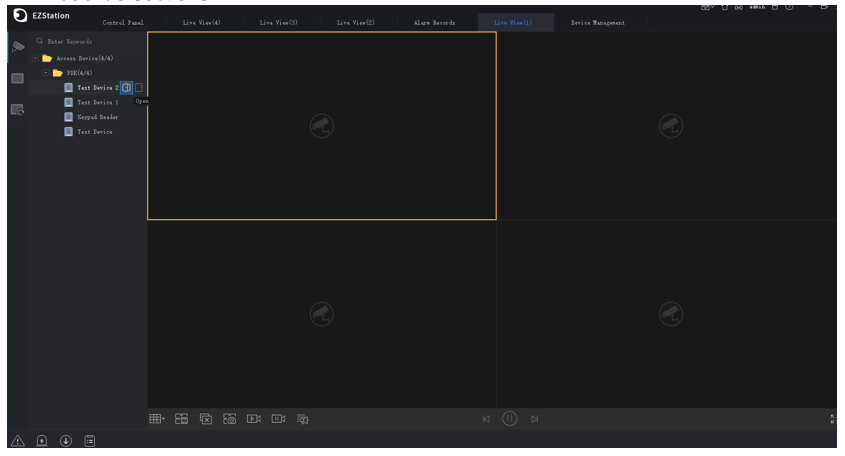Pause the sequence playback

tap(510, 419)
